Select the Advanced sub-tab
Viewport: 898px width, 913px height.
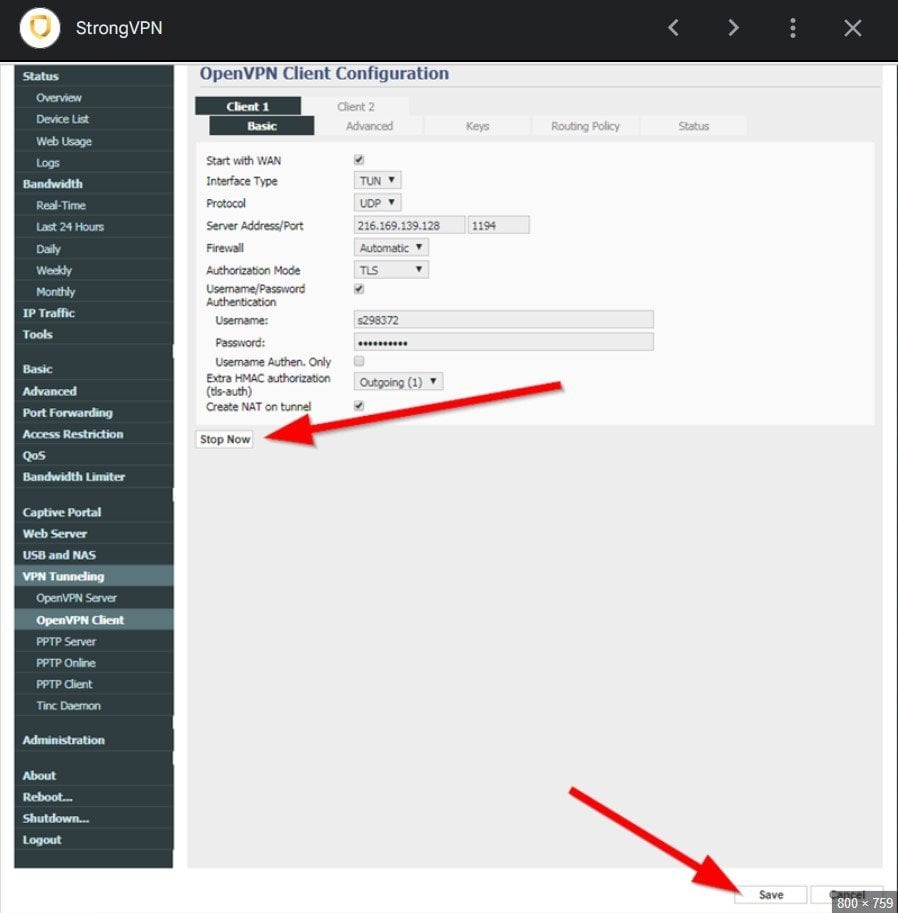pos(369,126)
